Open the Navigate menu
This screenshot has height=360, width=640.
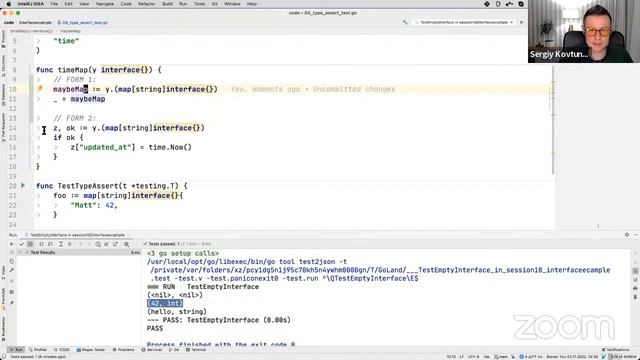[105, 4]
